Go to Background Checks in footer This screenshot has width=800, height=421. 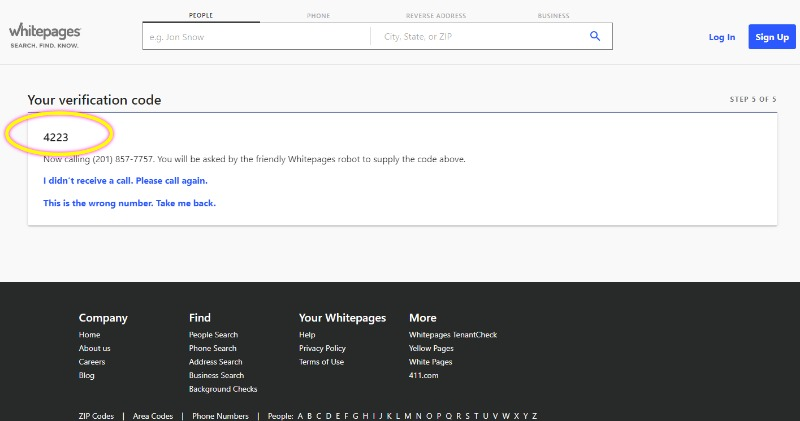(223, 389)
